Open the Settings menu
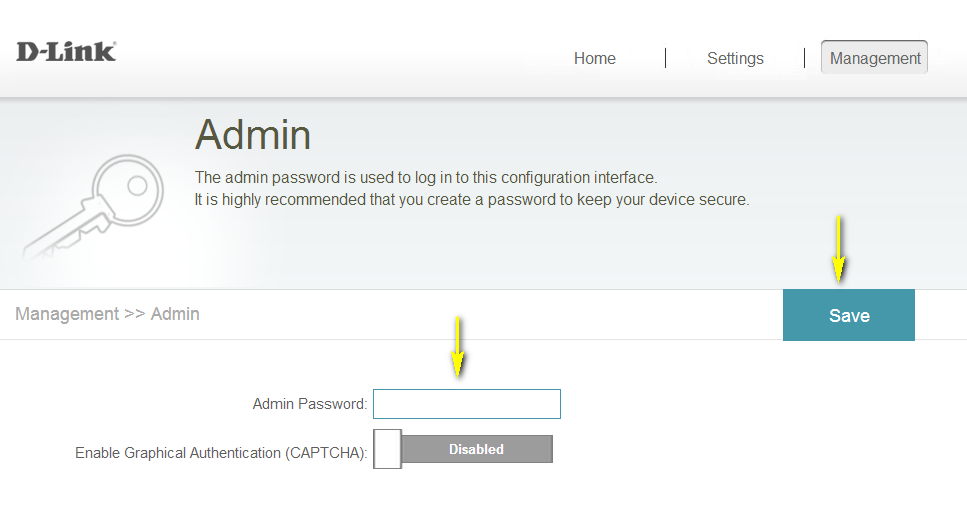967x511 pixels. pyautogui.click(x=735, y=58)
